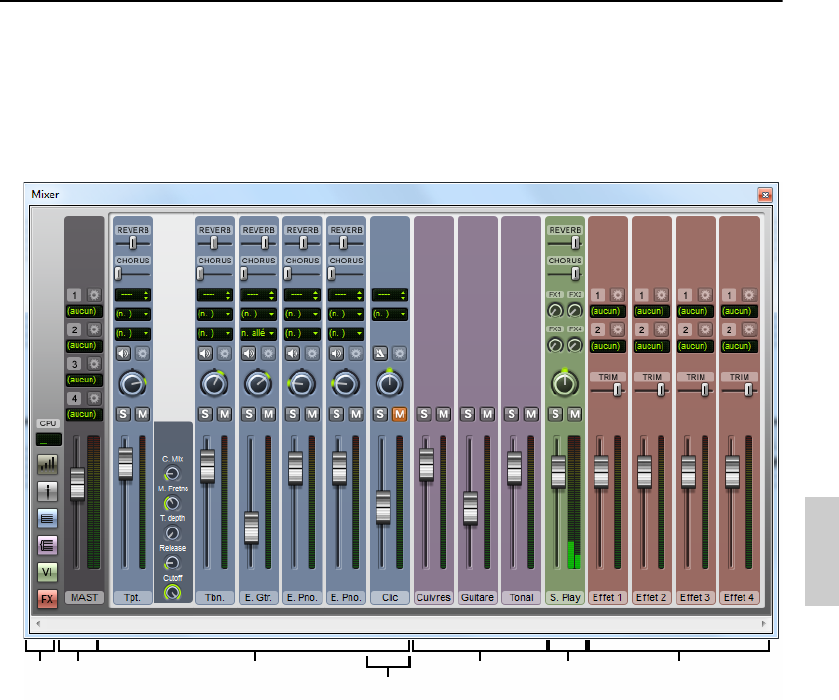Solo the Tpt. strip
This screenshot has height=700, width=839.
click(x=124, y=414)
